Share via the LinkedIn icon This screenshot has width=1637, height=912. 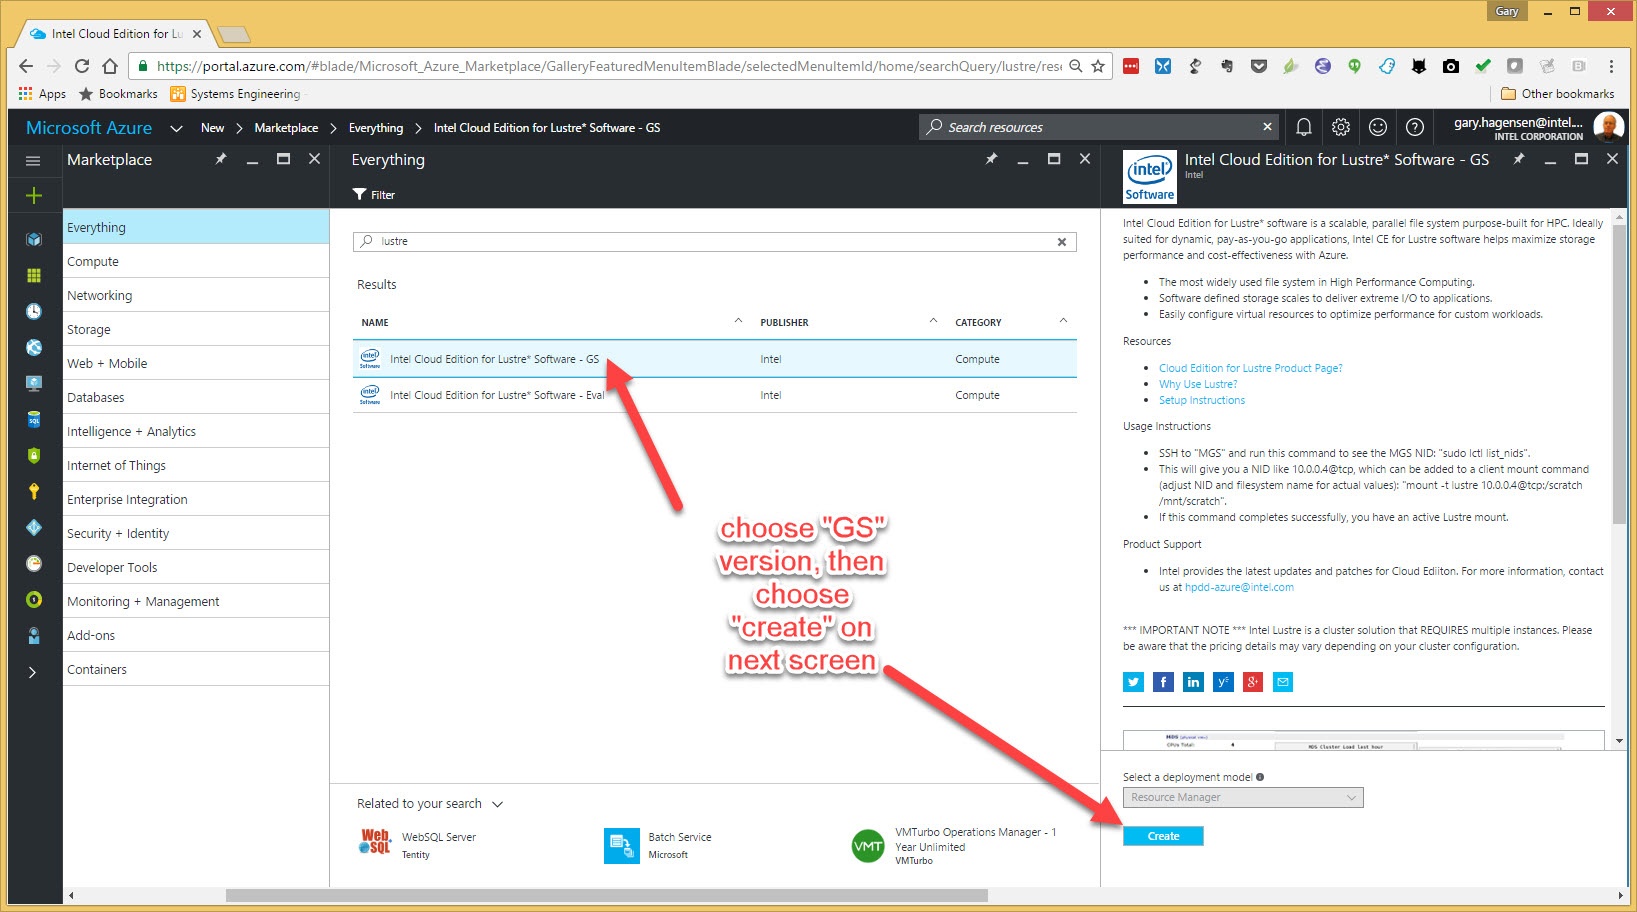pos(1193,682)
